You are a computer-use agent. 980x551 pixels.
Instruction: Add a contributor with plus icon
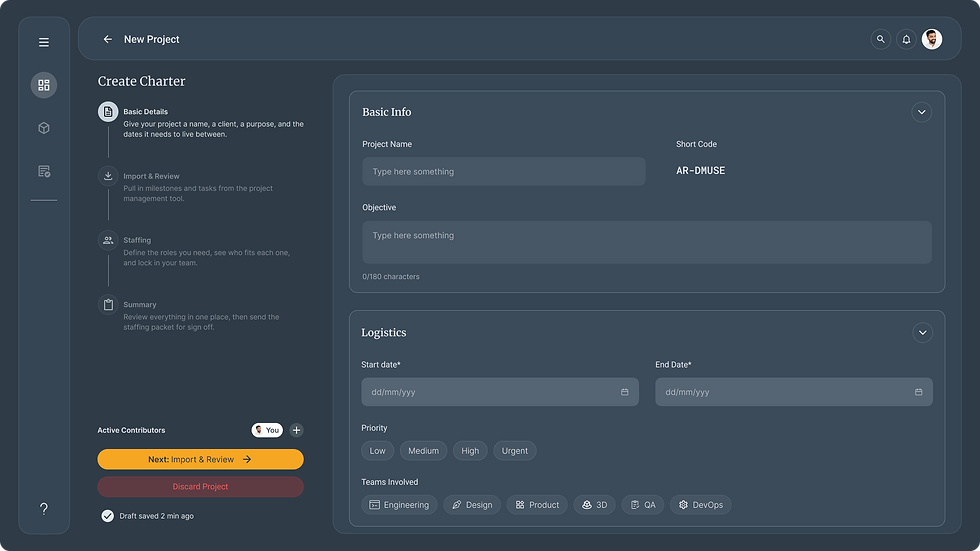pos(296,430)
